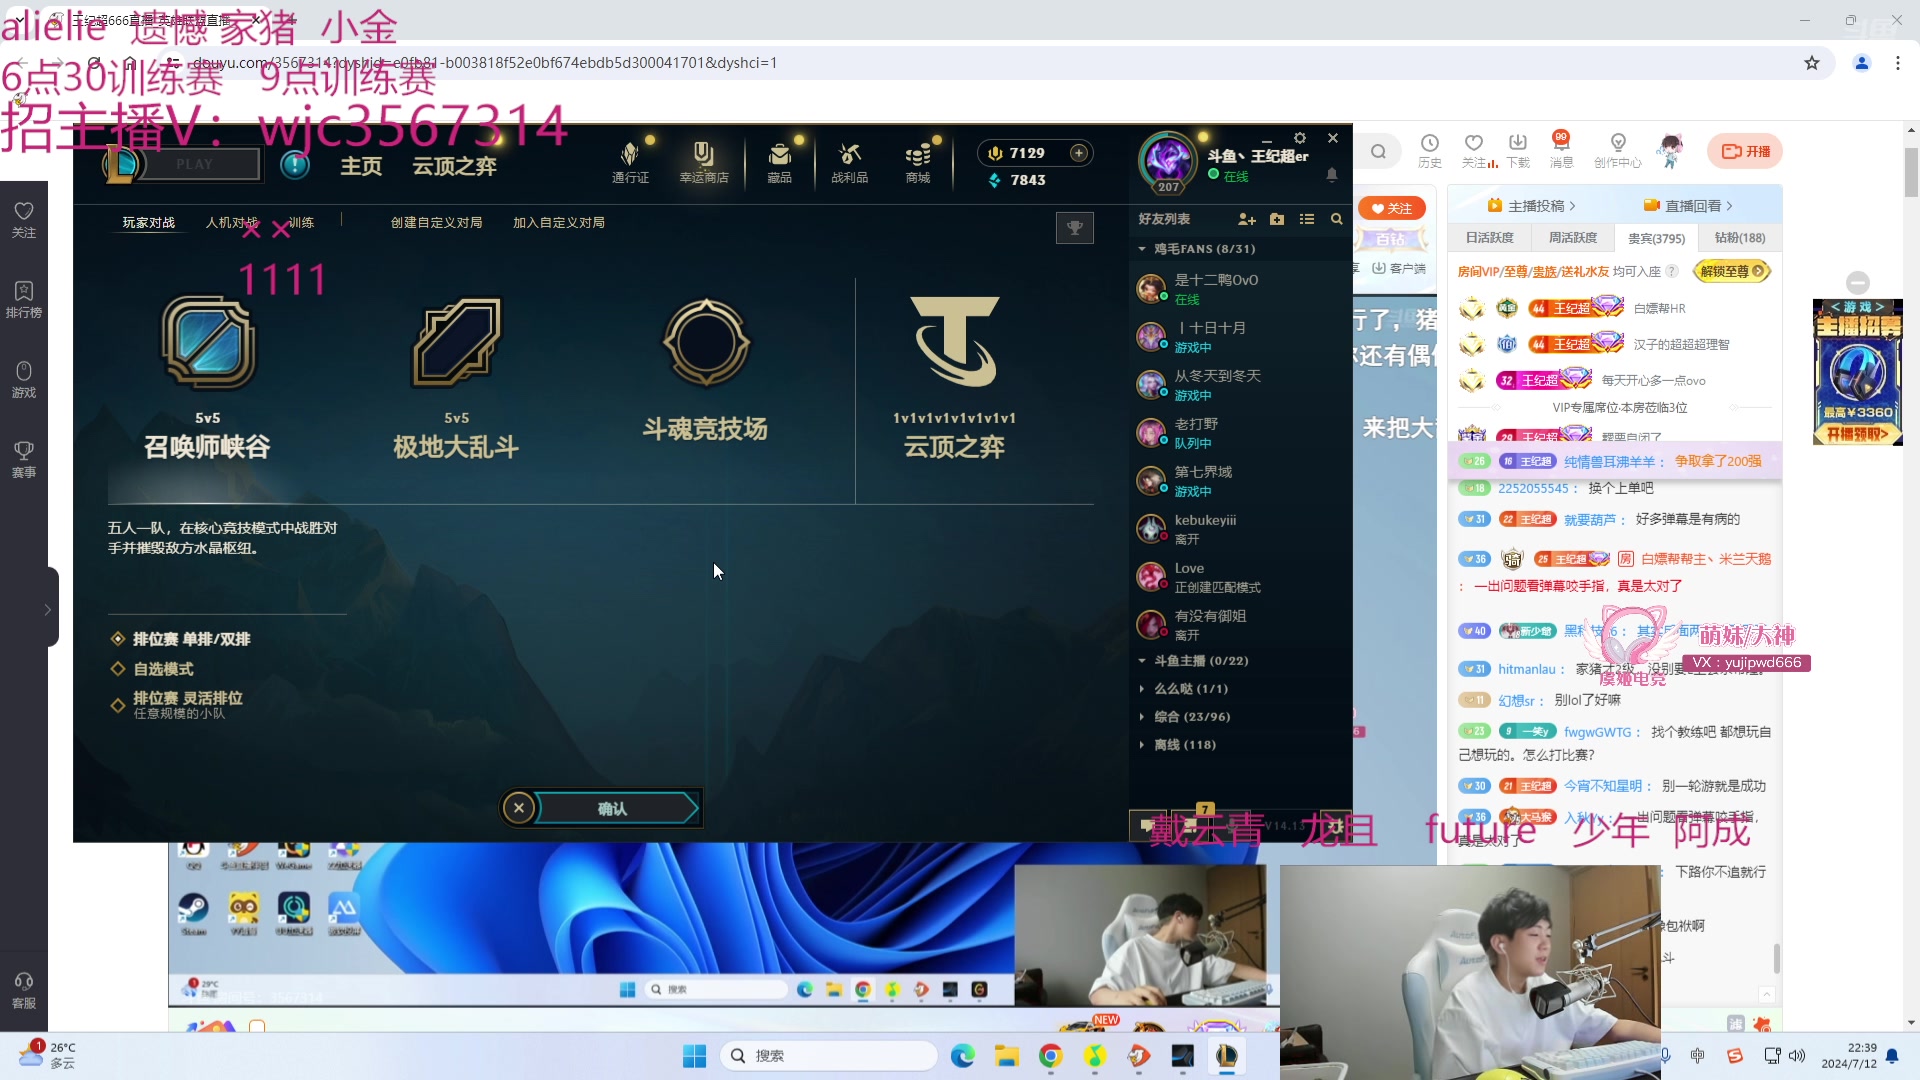Confirm with the 确认 button
Viewport: 1920px width, 1080px height.
[x=616, y=808]
